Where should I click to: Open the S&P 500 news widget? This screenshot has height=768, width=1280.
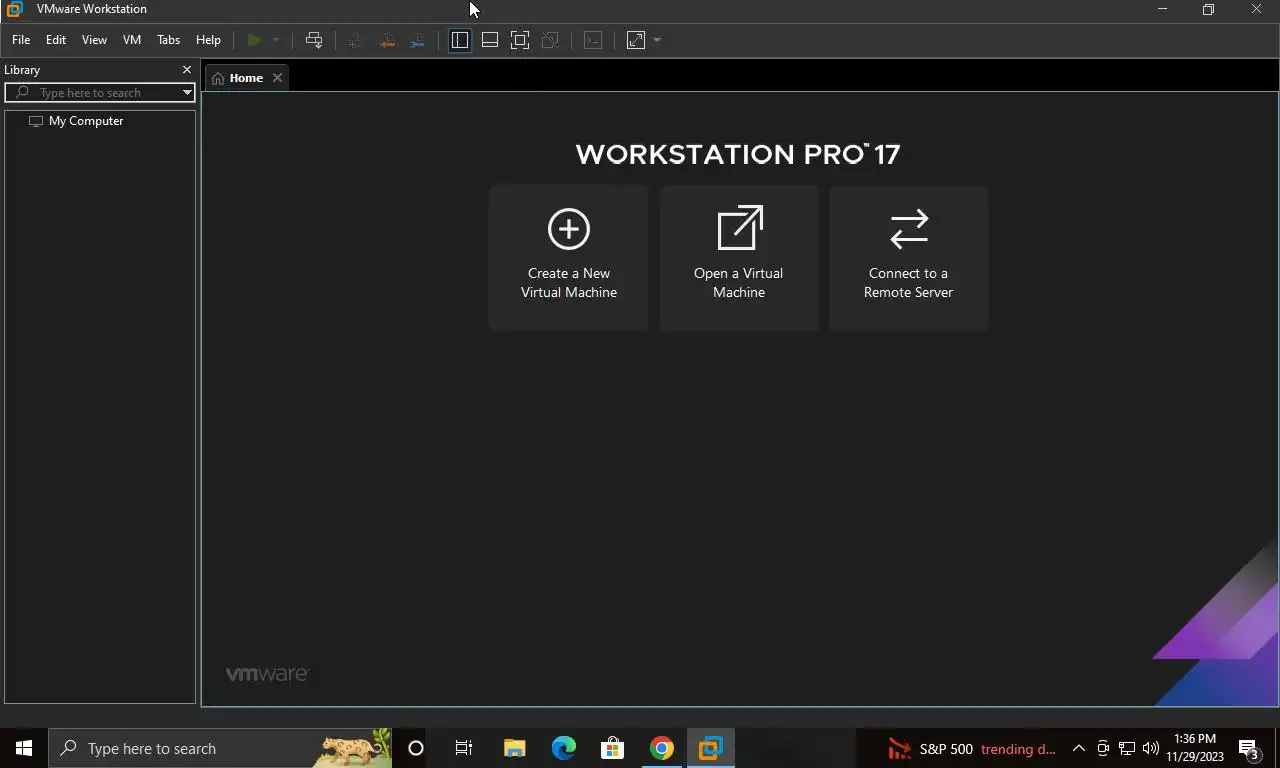pos(972,748)
